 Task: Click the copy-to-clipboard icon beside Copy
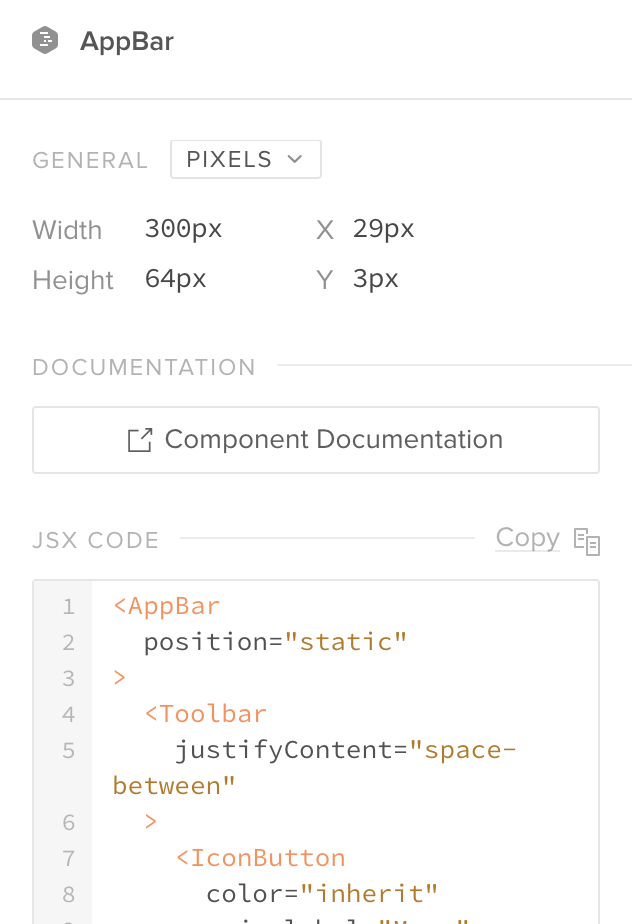(x=587, y=541)
